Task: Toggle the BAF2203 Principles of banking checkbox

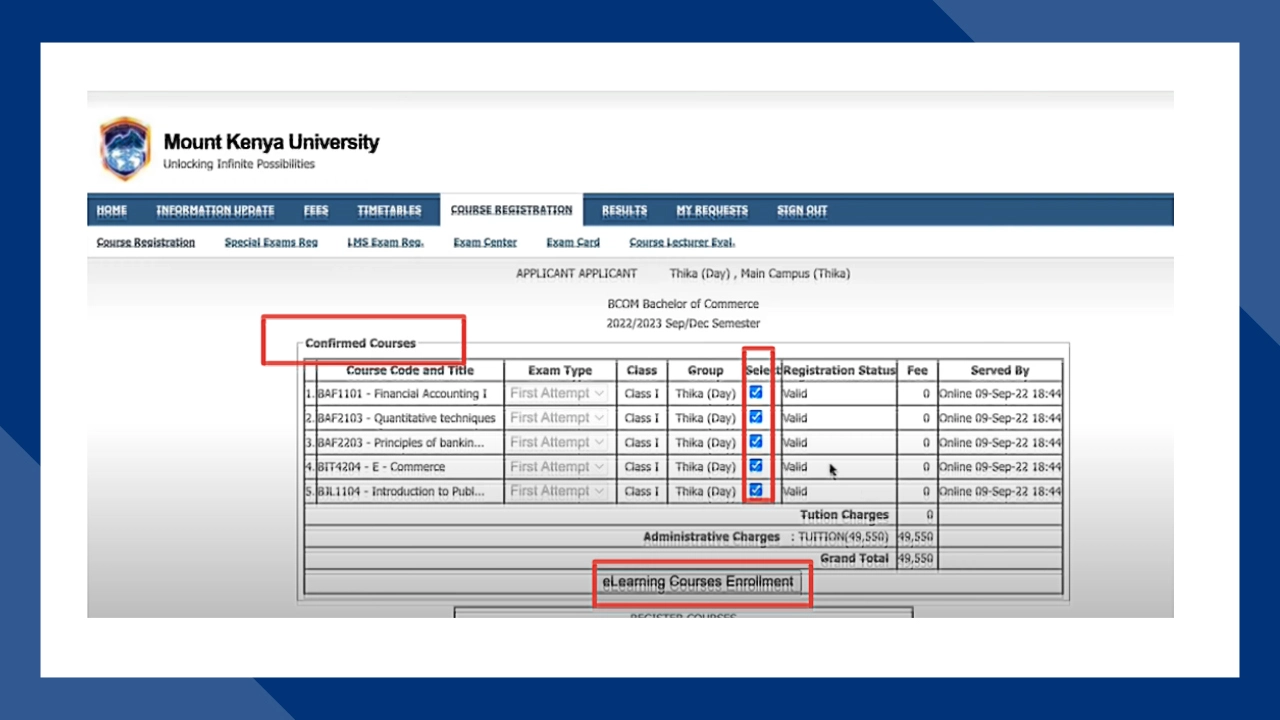Action: click(x=755, y=442)
